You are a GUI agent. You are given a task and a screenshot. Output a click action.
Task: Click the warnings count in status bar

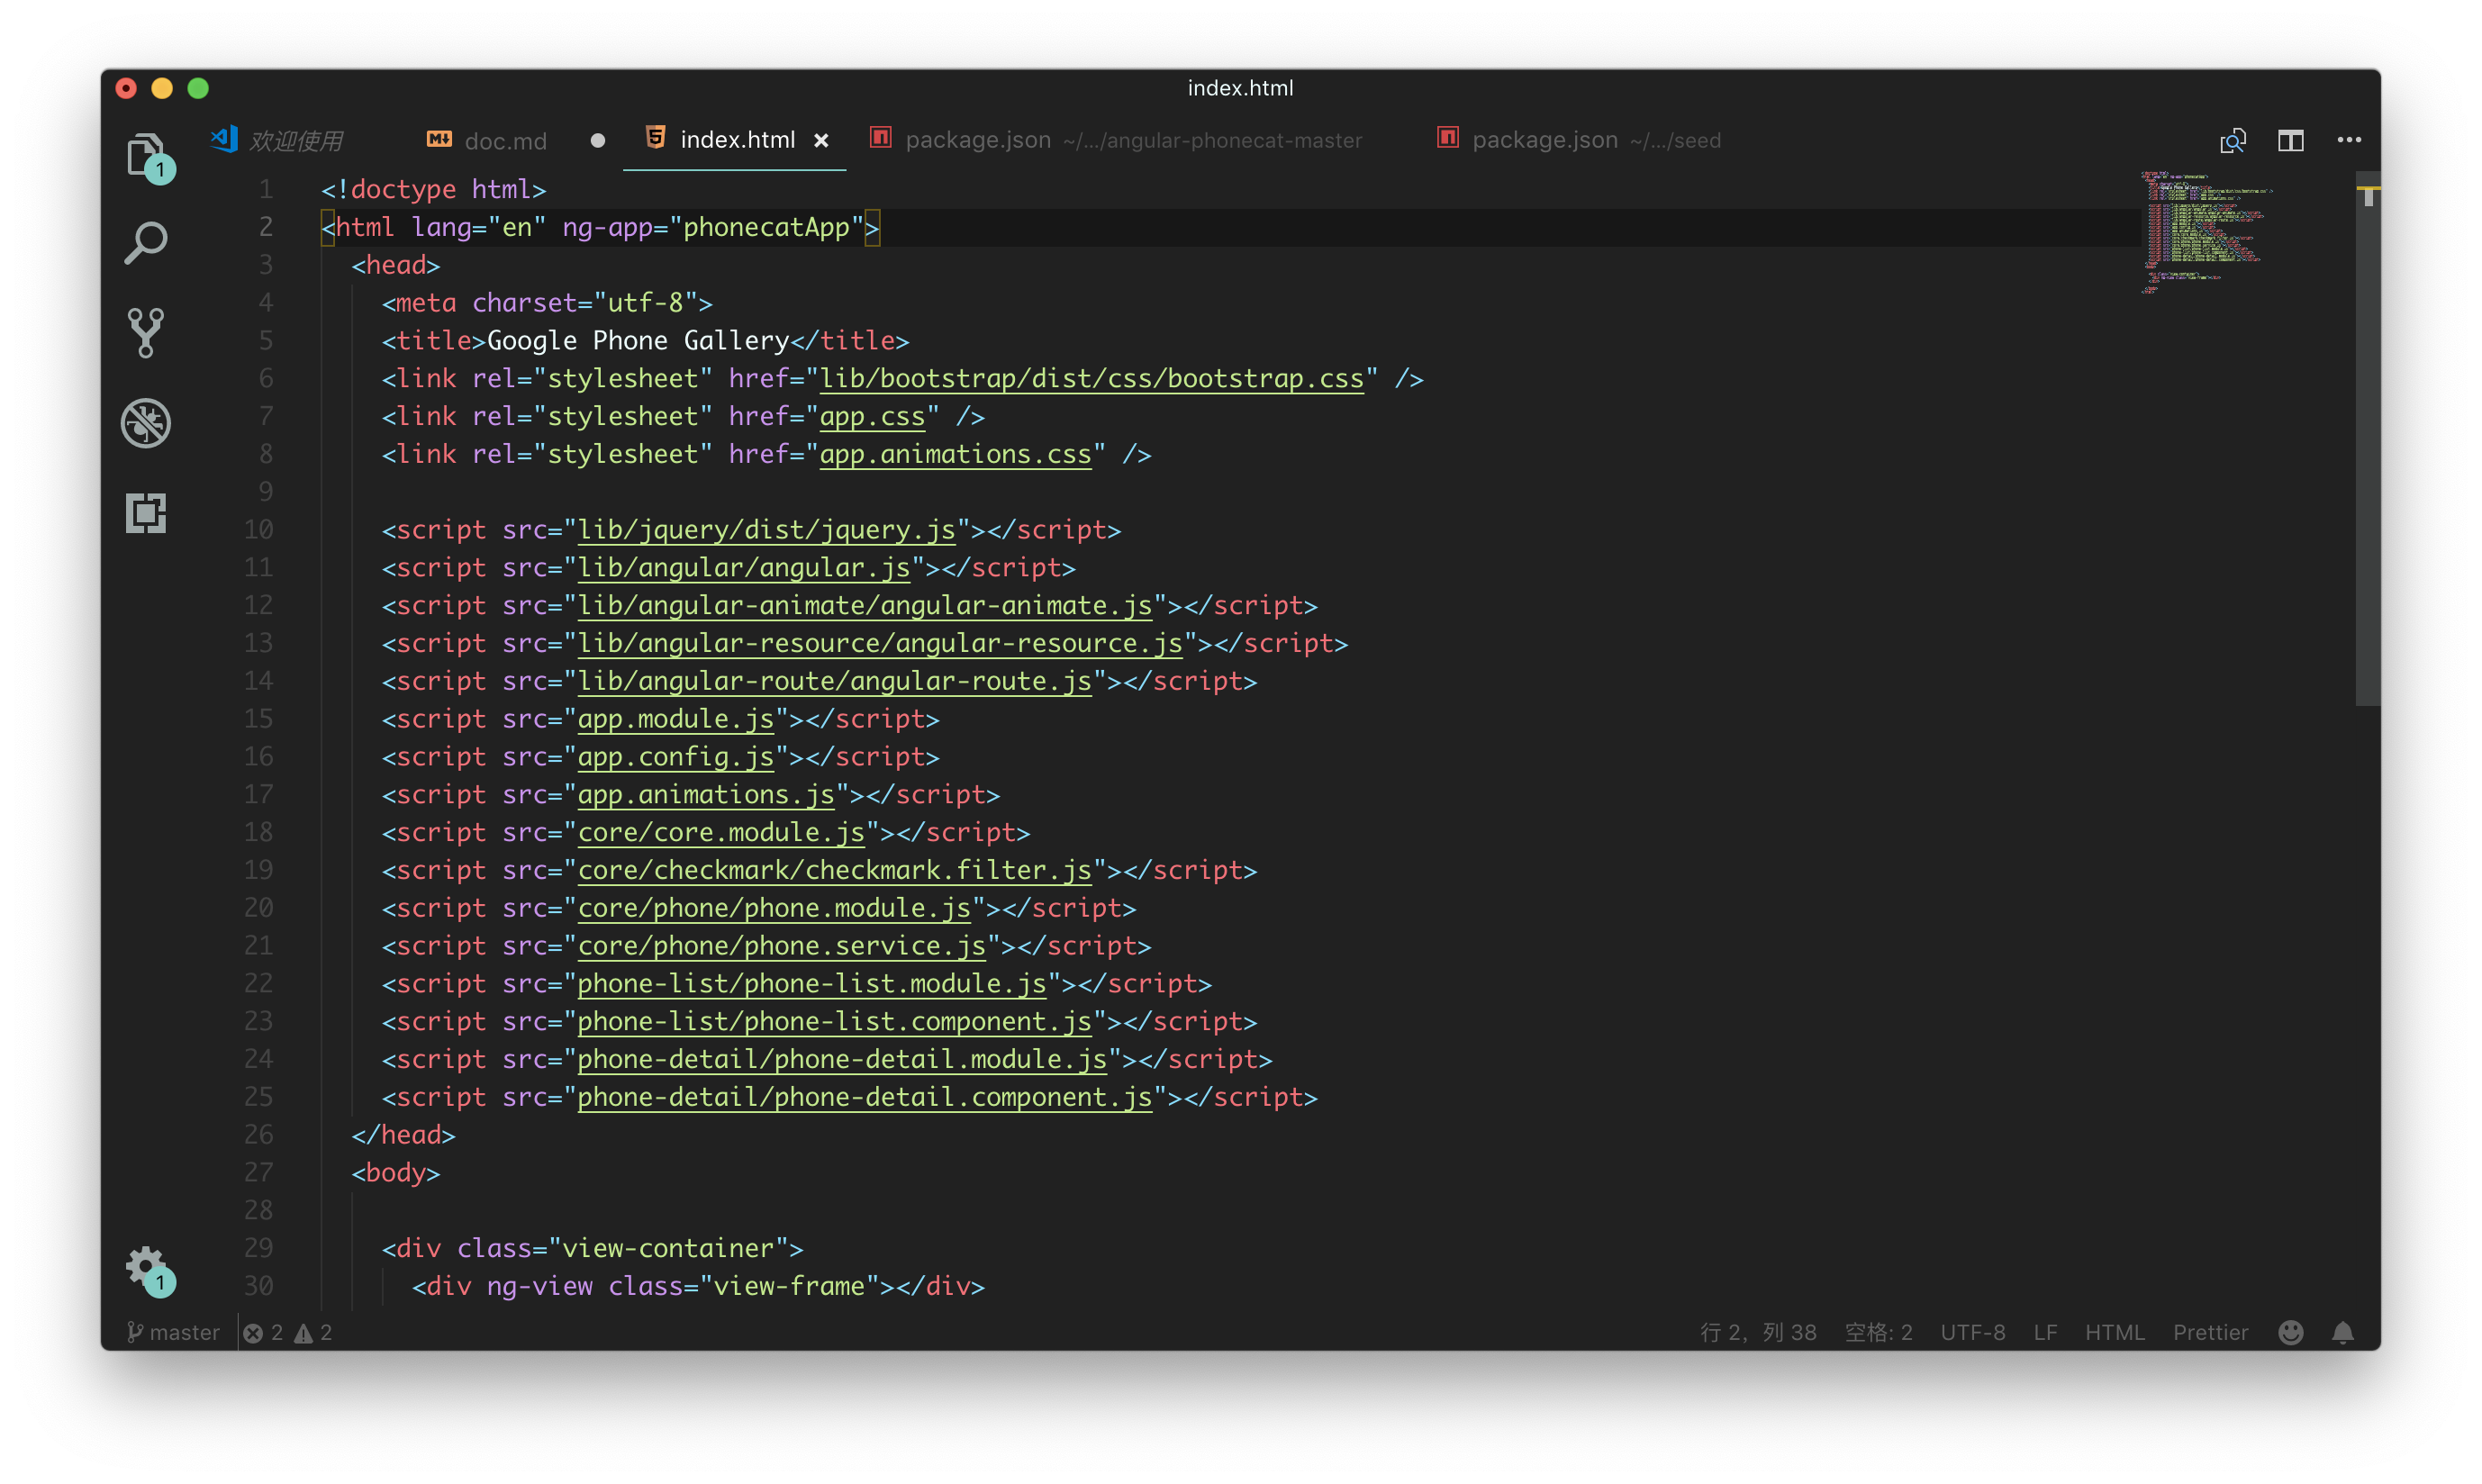313,1332
